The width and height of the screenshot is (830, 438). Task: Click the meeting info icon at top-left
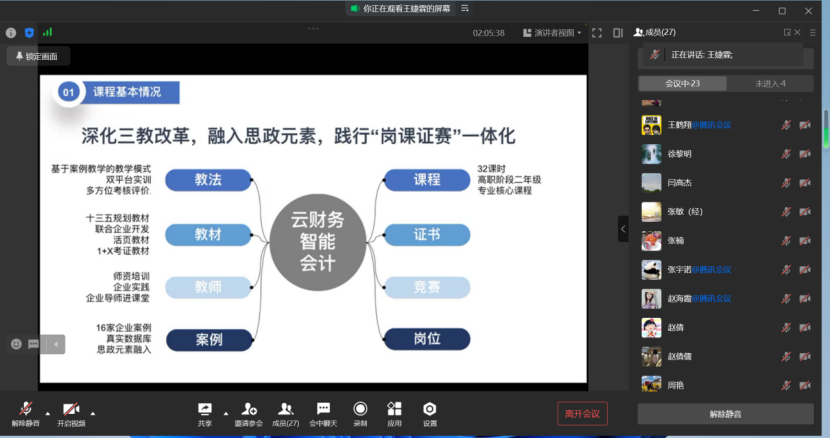point(11,33)
